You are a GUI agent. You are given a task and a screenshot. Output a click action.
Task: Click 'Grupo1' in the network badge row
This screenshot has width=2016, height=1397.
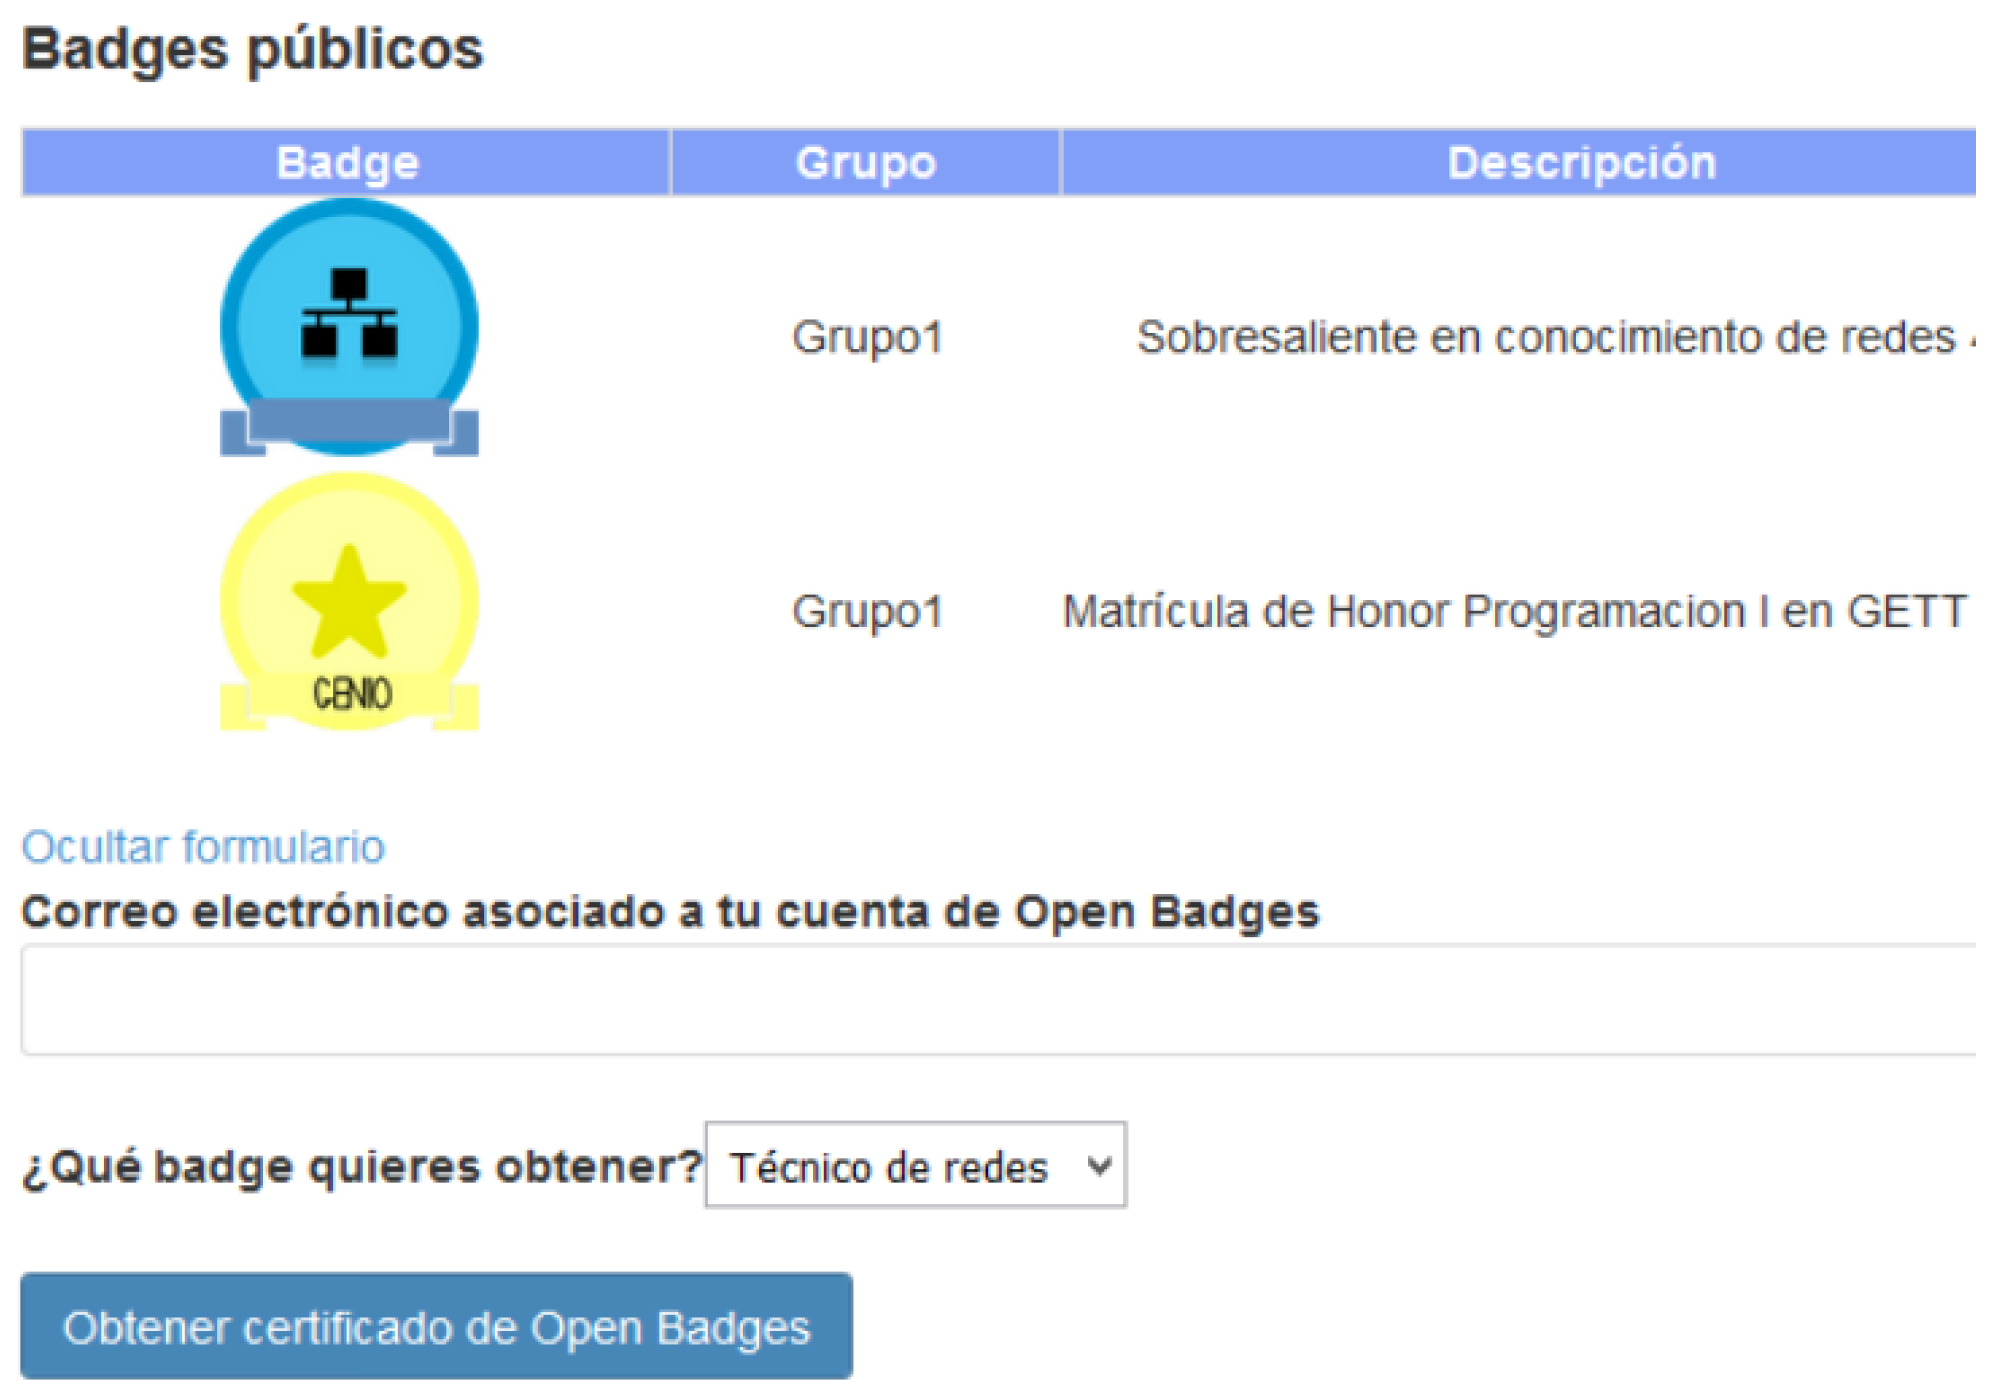[x=867, y=337]
